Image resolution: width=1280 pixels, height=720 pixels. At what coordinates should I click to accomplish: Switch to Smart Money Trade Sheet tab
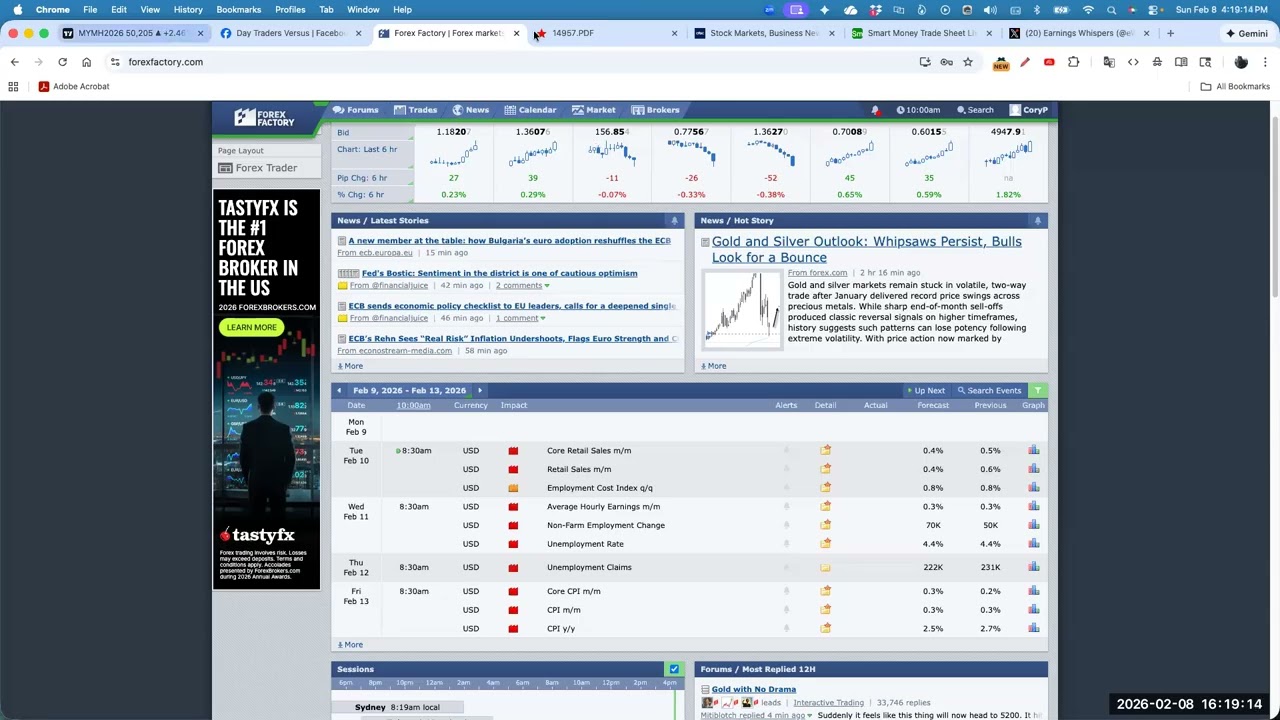point(921,33)
